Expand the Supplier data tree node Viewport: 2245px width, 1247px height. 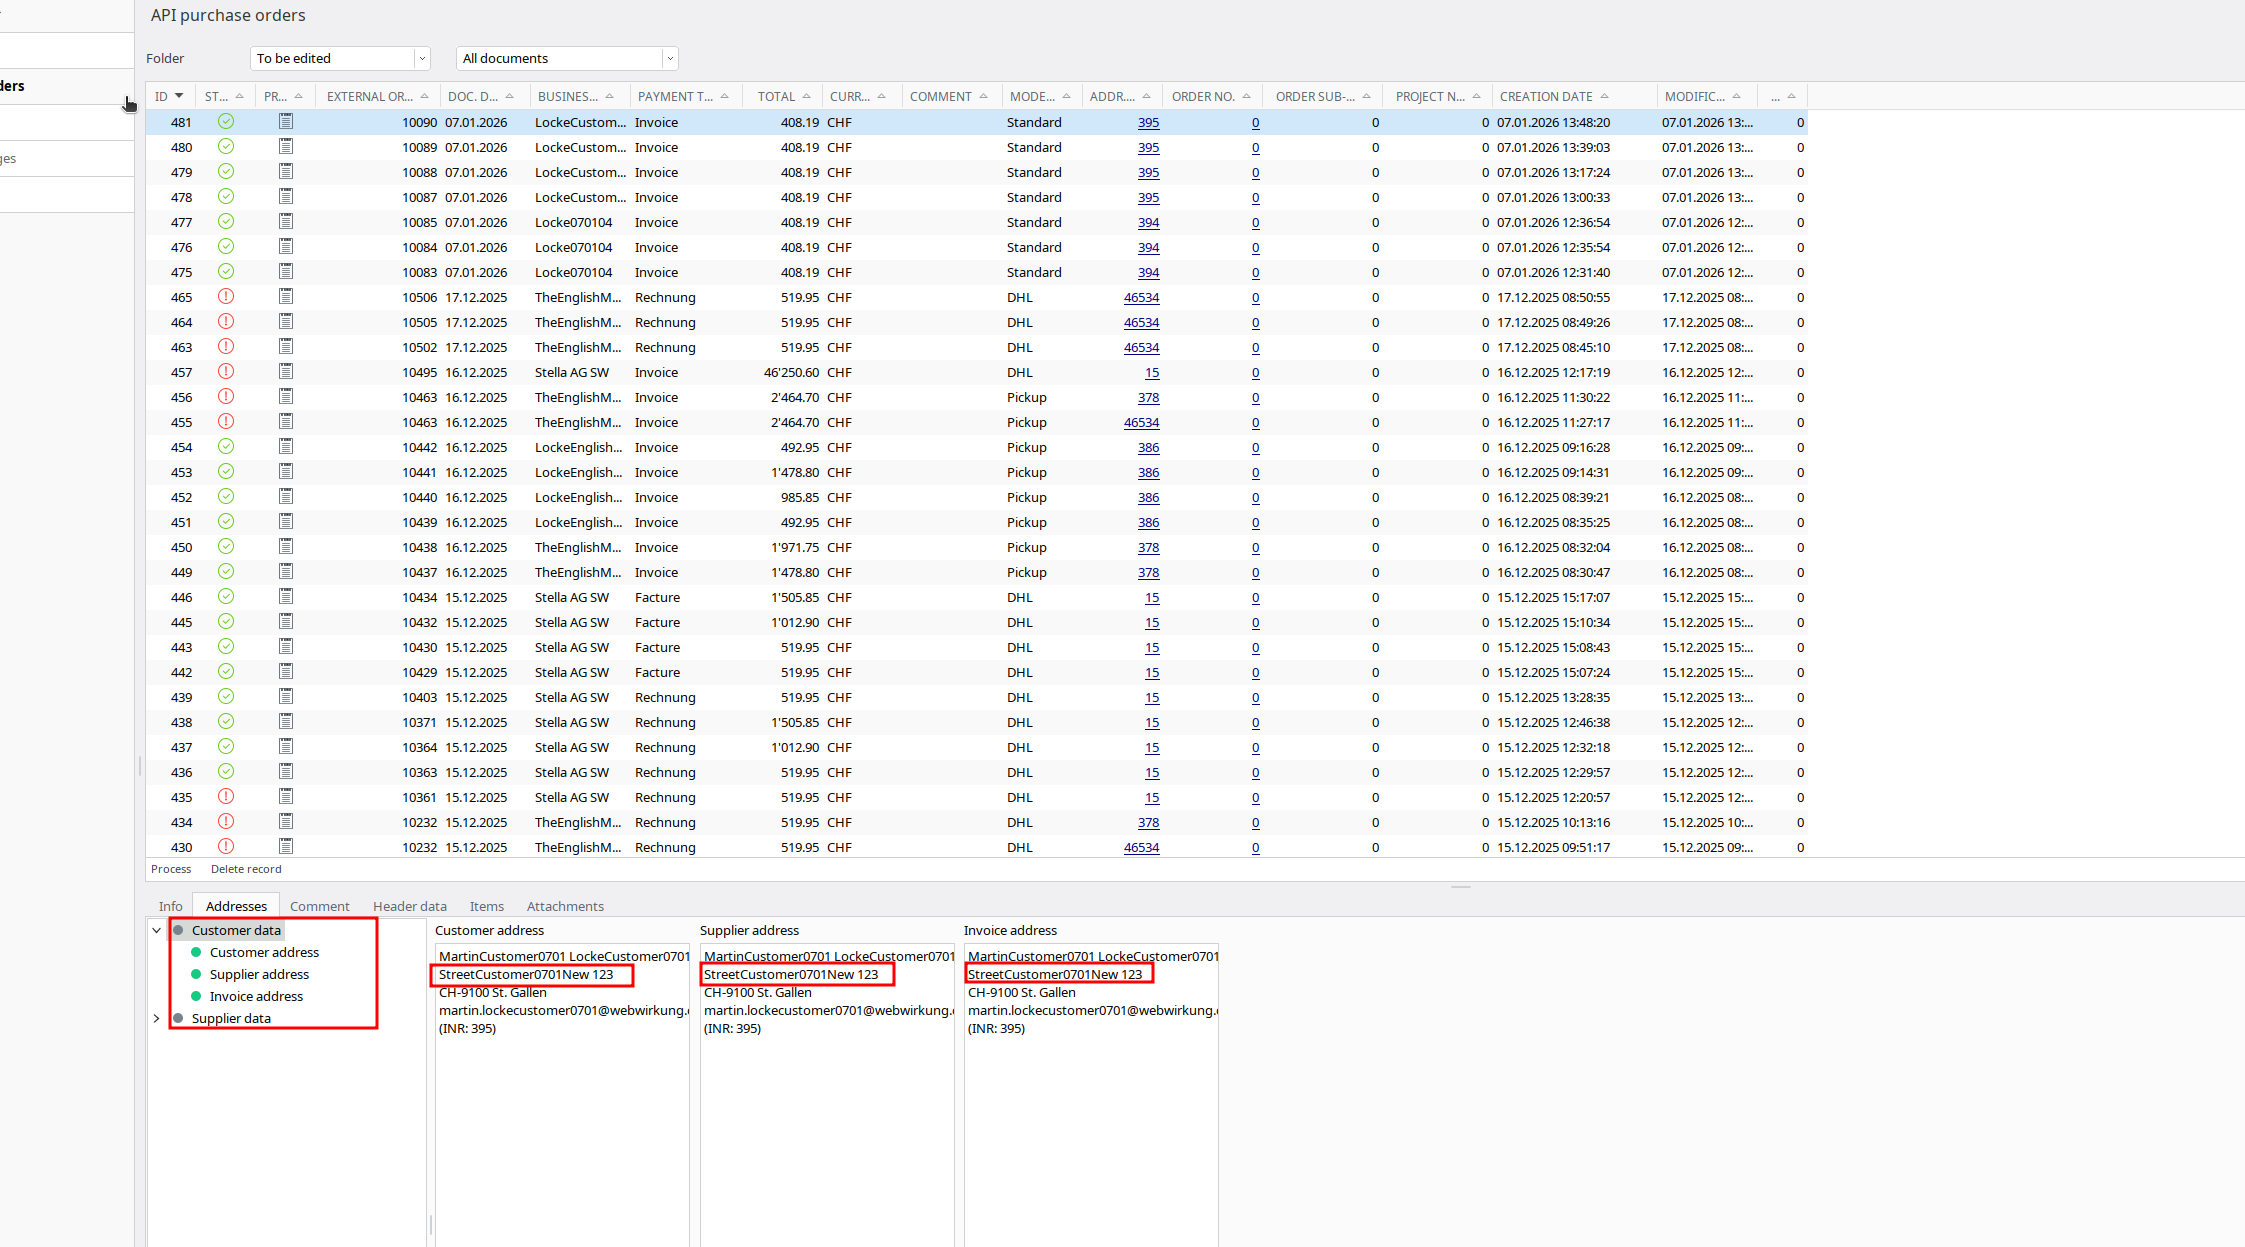157,1018
